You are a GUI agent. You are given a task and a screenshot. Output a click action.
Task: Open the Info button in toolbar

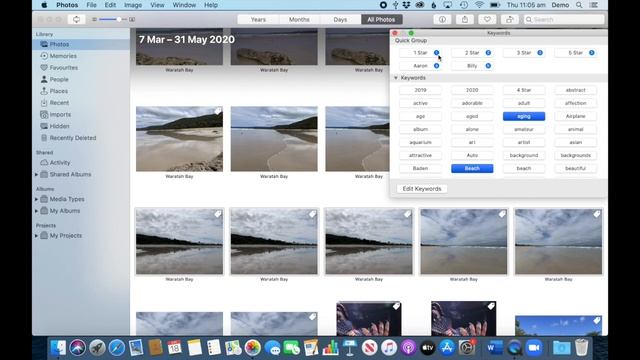[x=442, y=19]
